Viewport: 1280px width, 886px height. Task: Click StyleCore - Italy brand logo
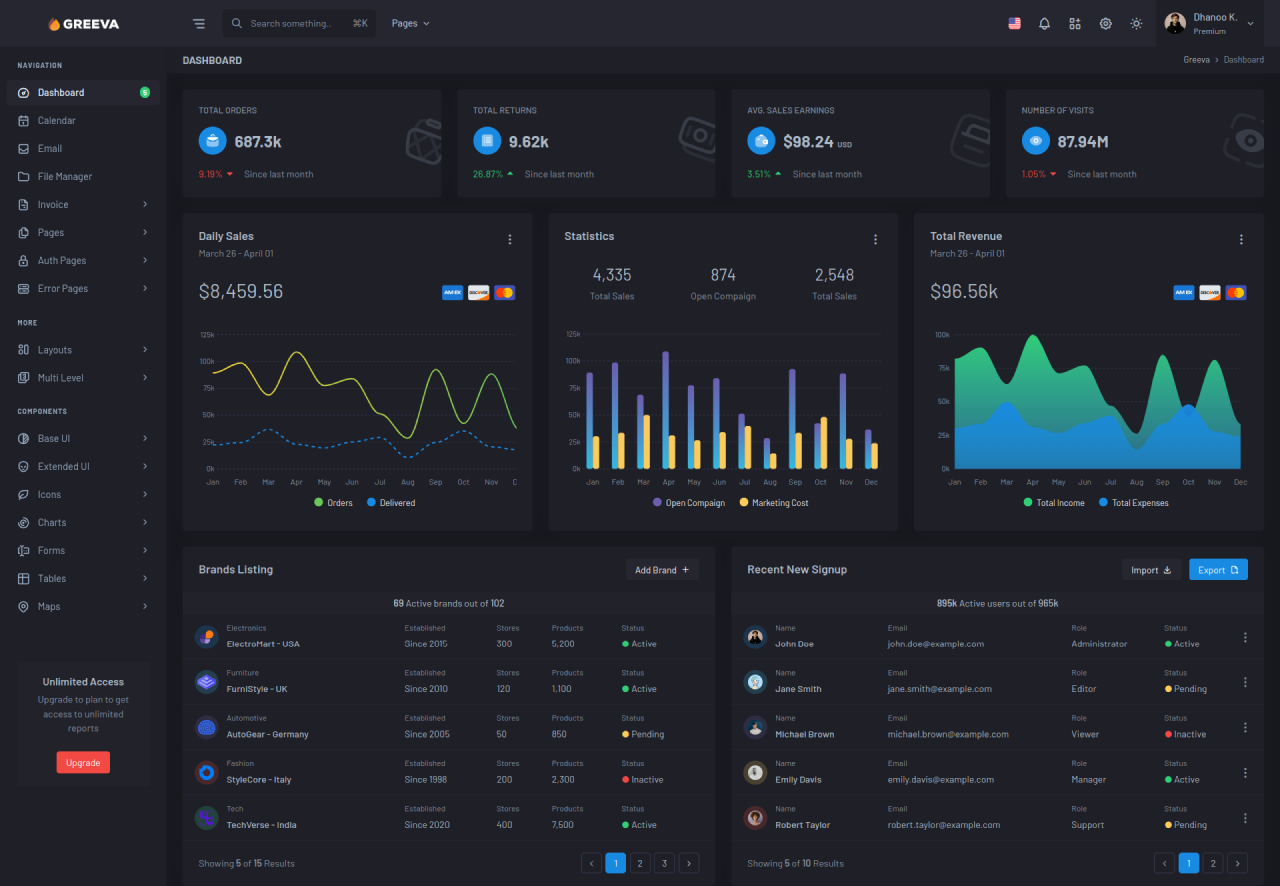[x=207, y=772]
